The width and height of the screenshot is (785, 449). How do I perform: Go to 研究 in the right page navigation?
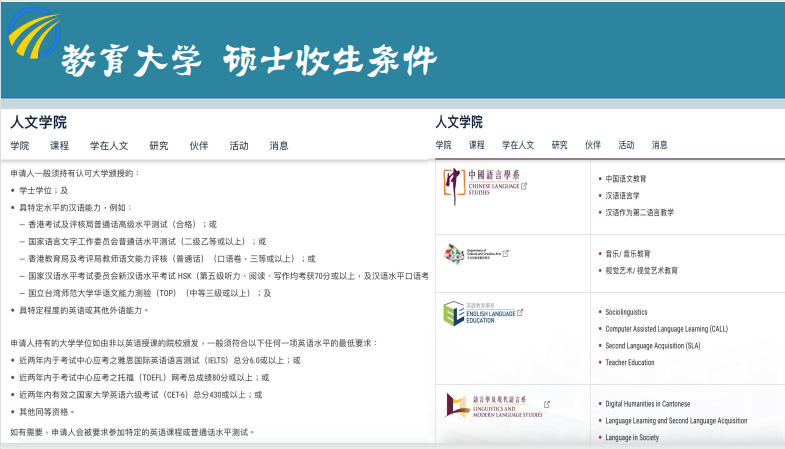(559, 145)
